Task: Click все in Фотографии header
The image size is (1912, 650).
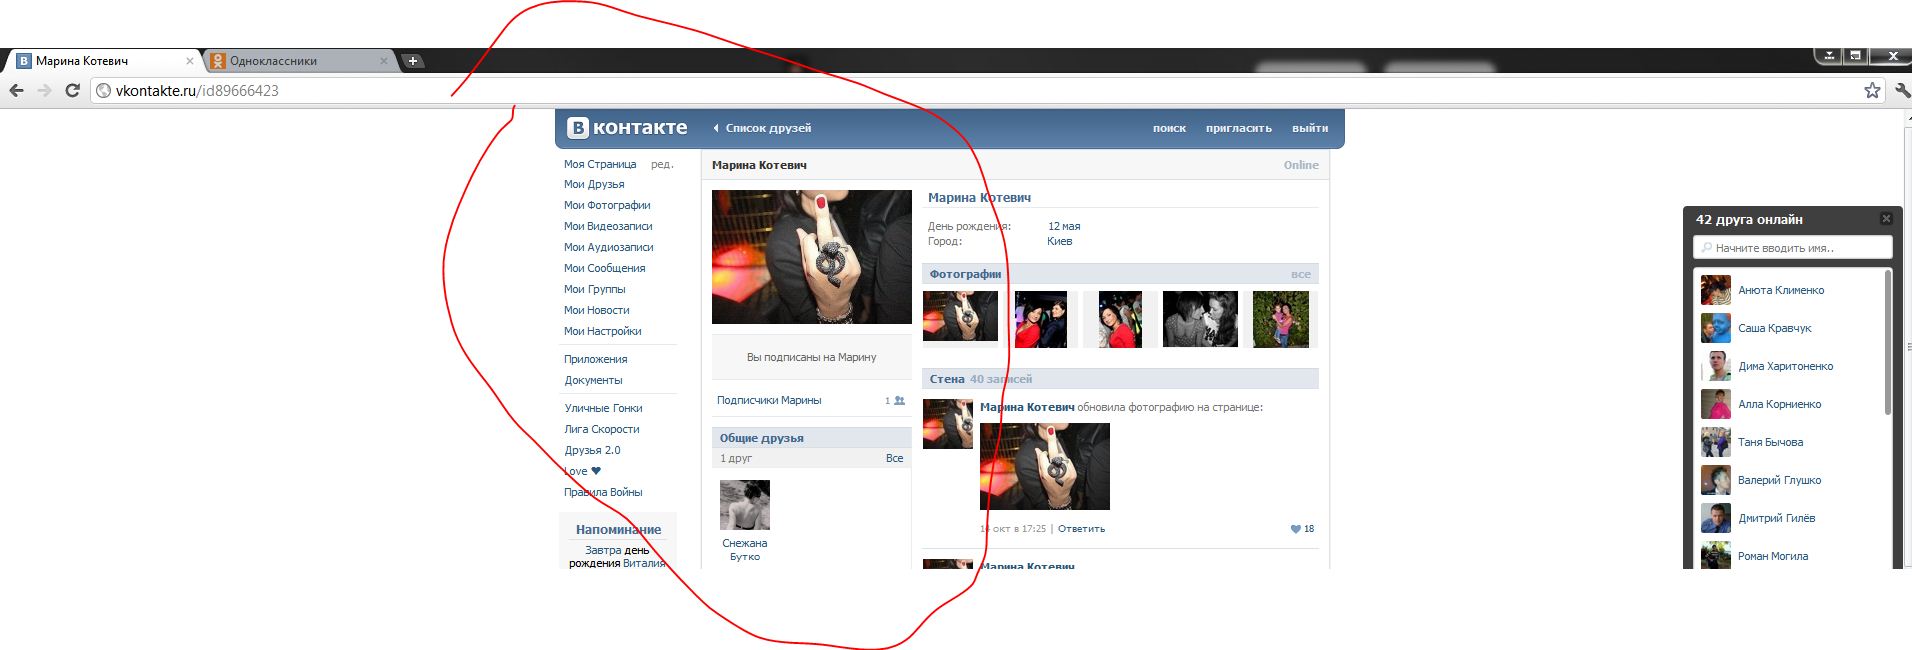Action: click(x=1300, y=274)
